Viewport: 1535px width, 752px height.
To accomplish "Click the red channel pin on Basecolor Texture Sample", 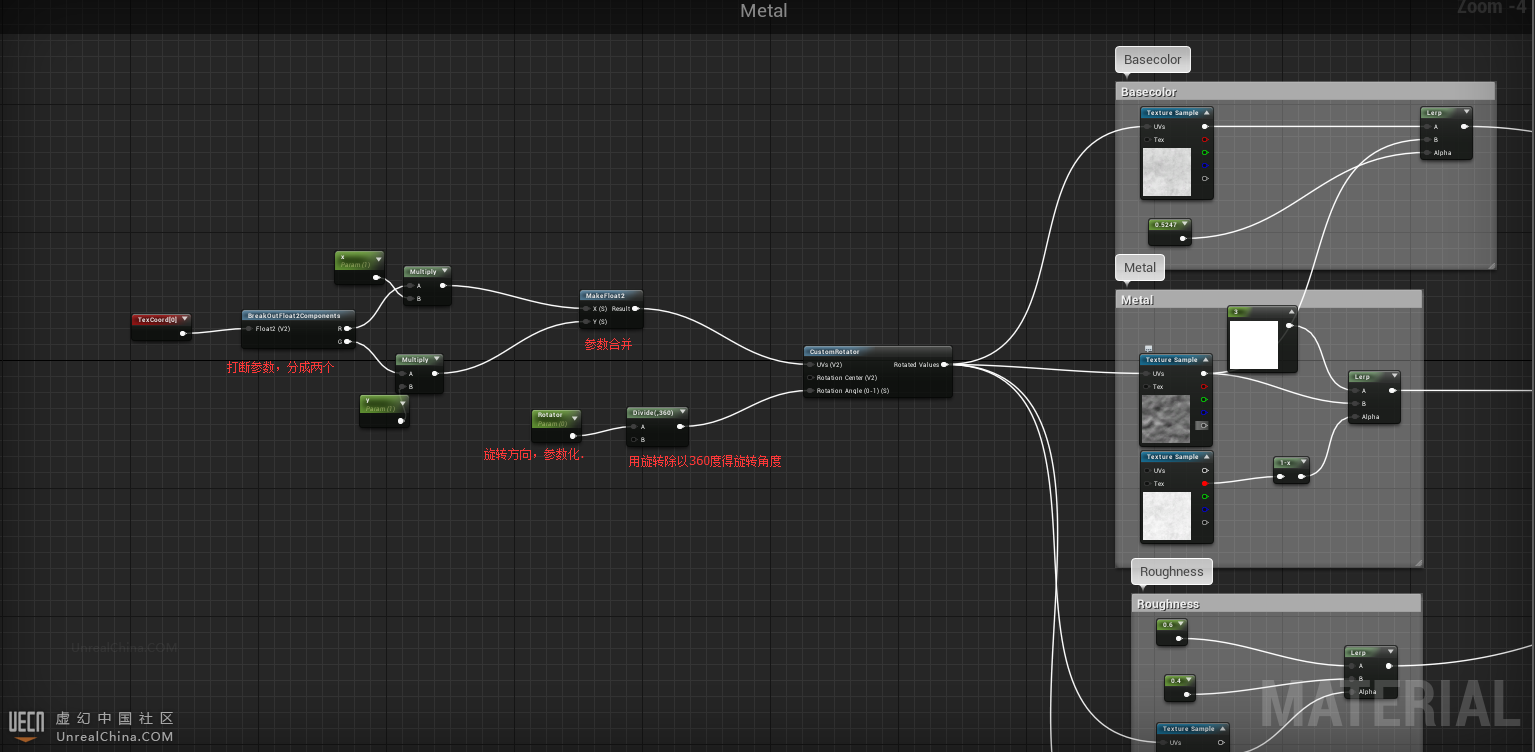I will pos(1205,140).
